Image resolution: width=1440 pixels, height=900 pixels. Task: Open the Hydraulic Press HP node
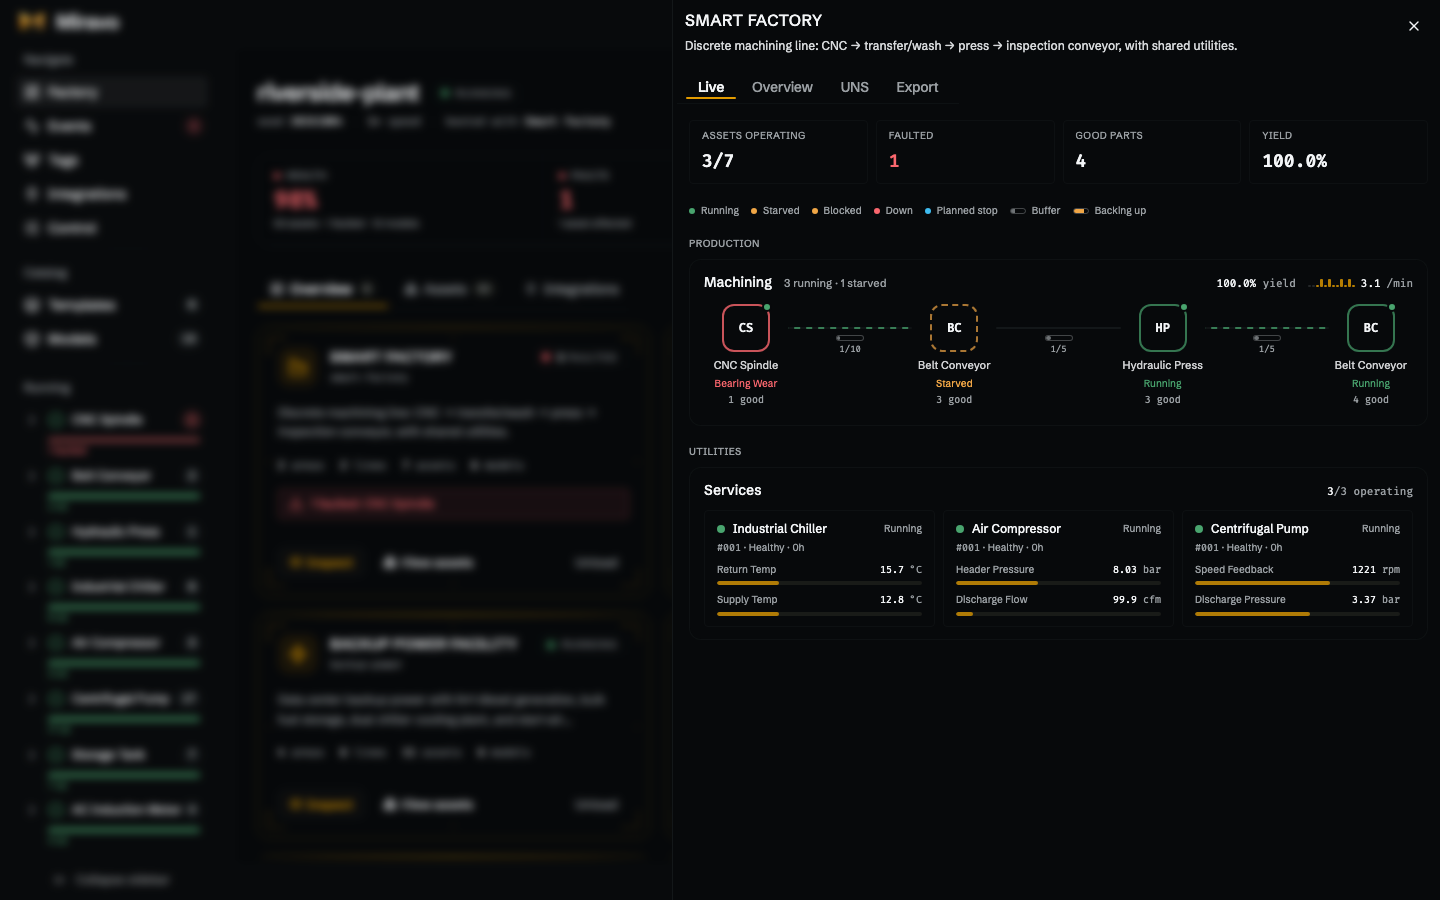click(x=1163, y=328)
